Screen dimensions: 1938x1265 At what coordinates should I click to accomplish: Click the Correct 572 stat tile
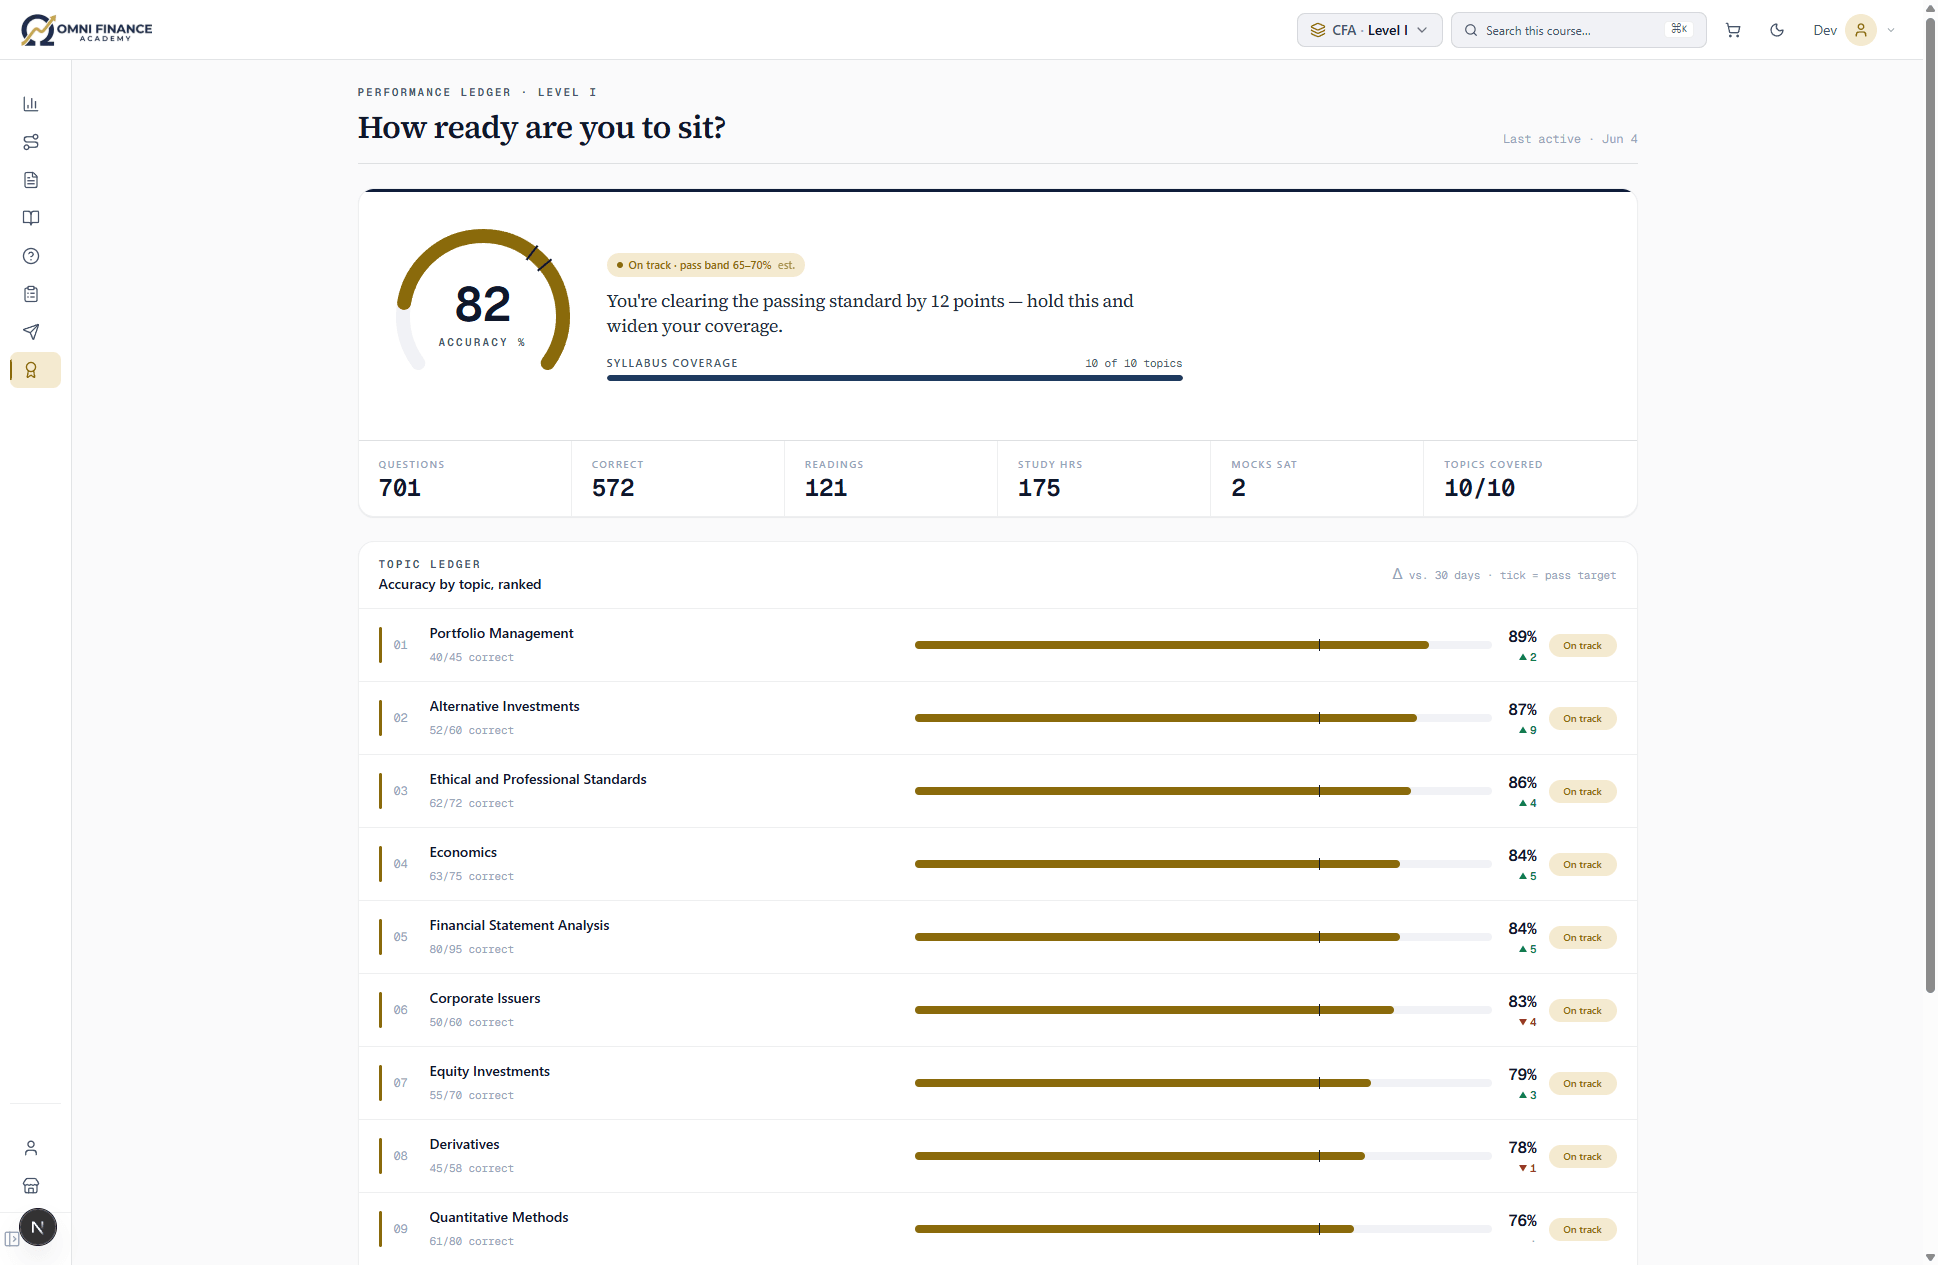(678, 479)
